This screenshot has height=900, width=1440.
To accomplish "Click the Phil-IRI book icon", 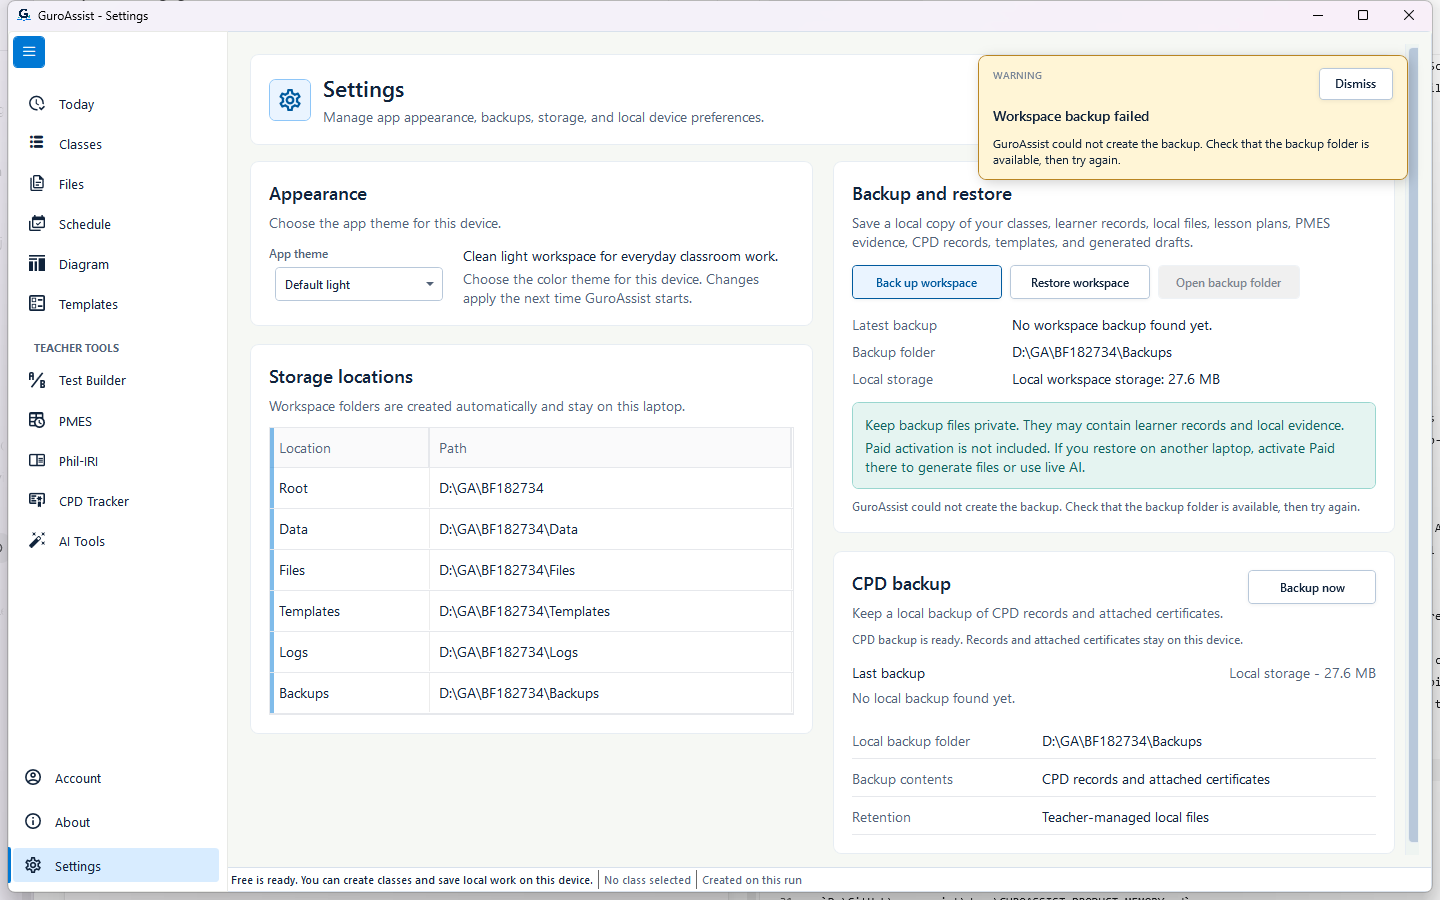I will pos(37,460).
